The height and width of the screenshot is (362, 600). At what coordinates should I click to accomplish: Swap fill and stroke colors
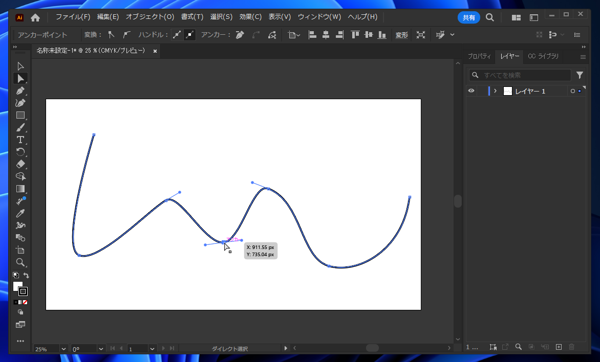26,275
